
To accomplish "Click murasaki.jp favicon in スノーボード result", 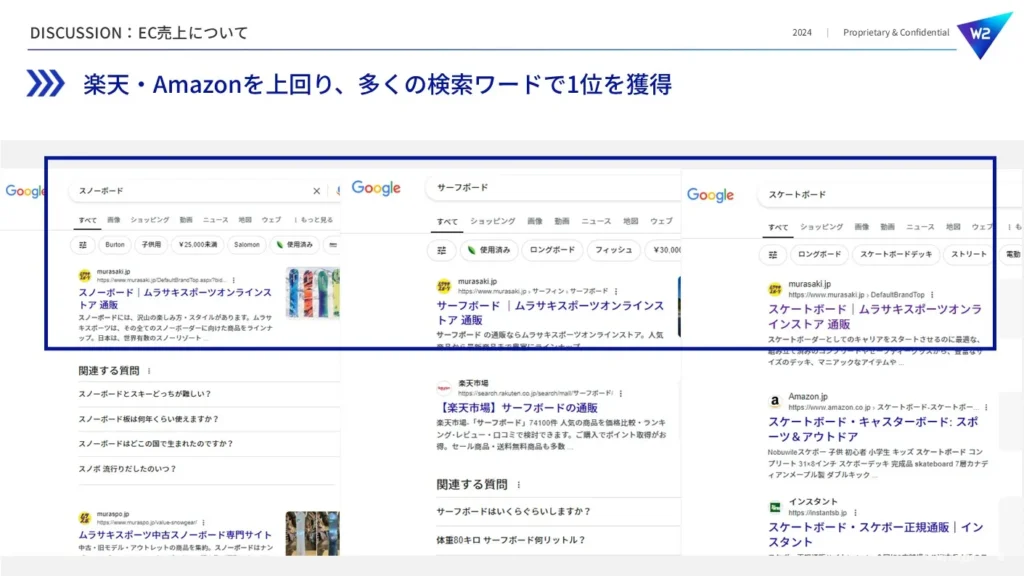I will pyautogui.click(x=85, y=276).
